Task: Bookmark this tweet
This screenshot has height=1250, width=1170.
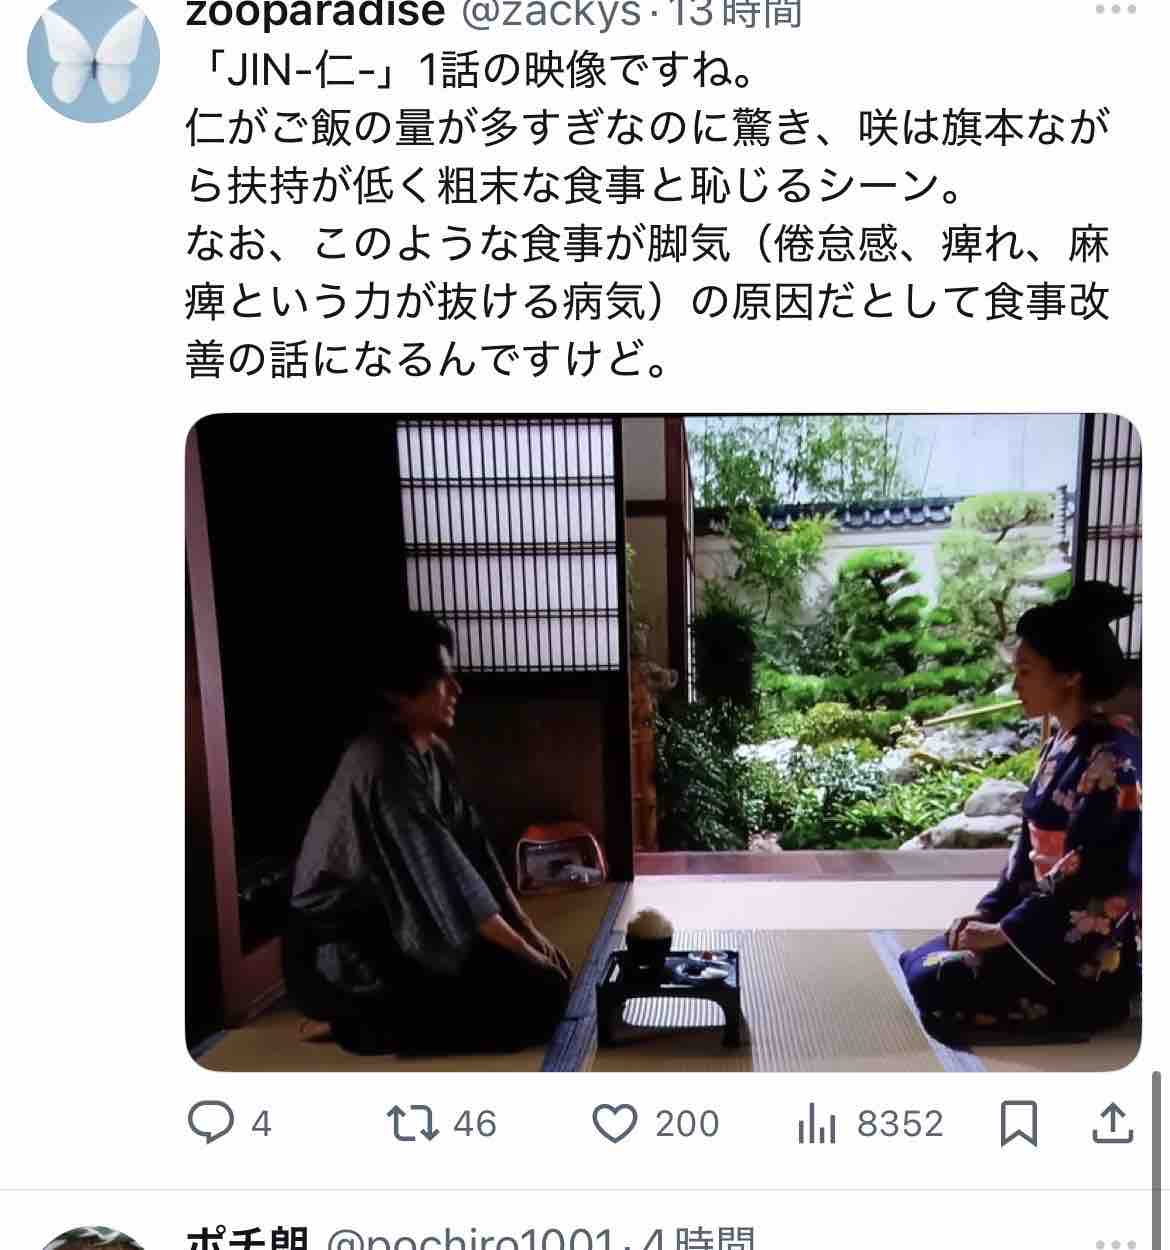Action: [1019, 1123]
